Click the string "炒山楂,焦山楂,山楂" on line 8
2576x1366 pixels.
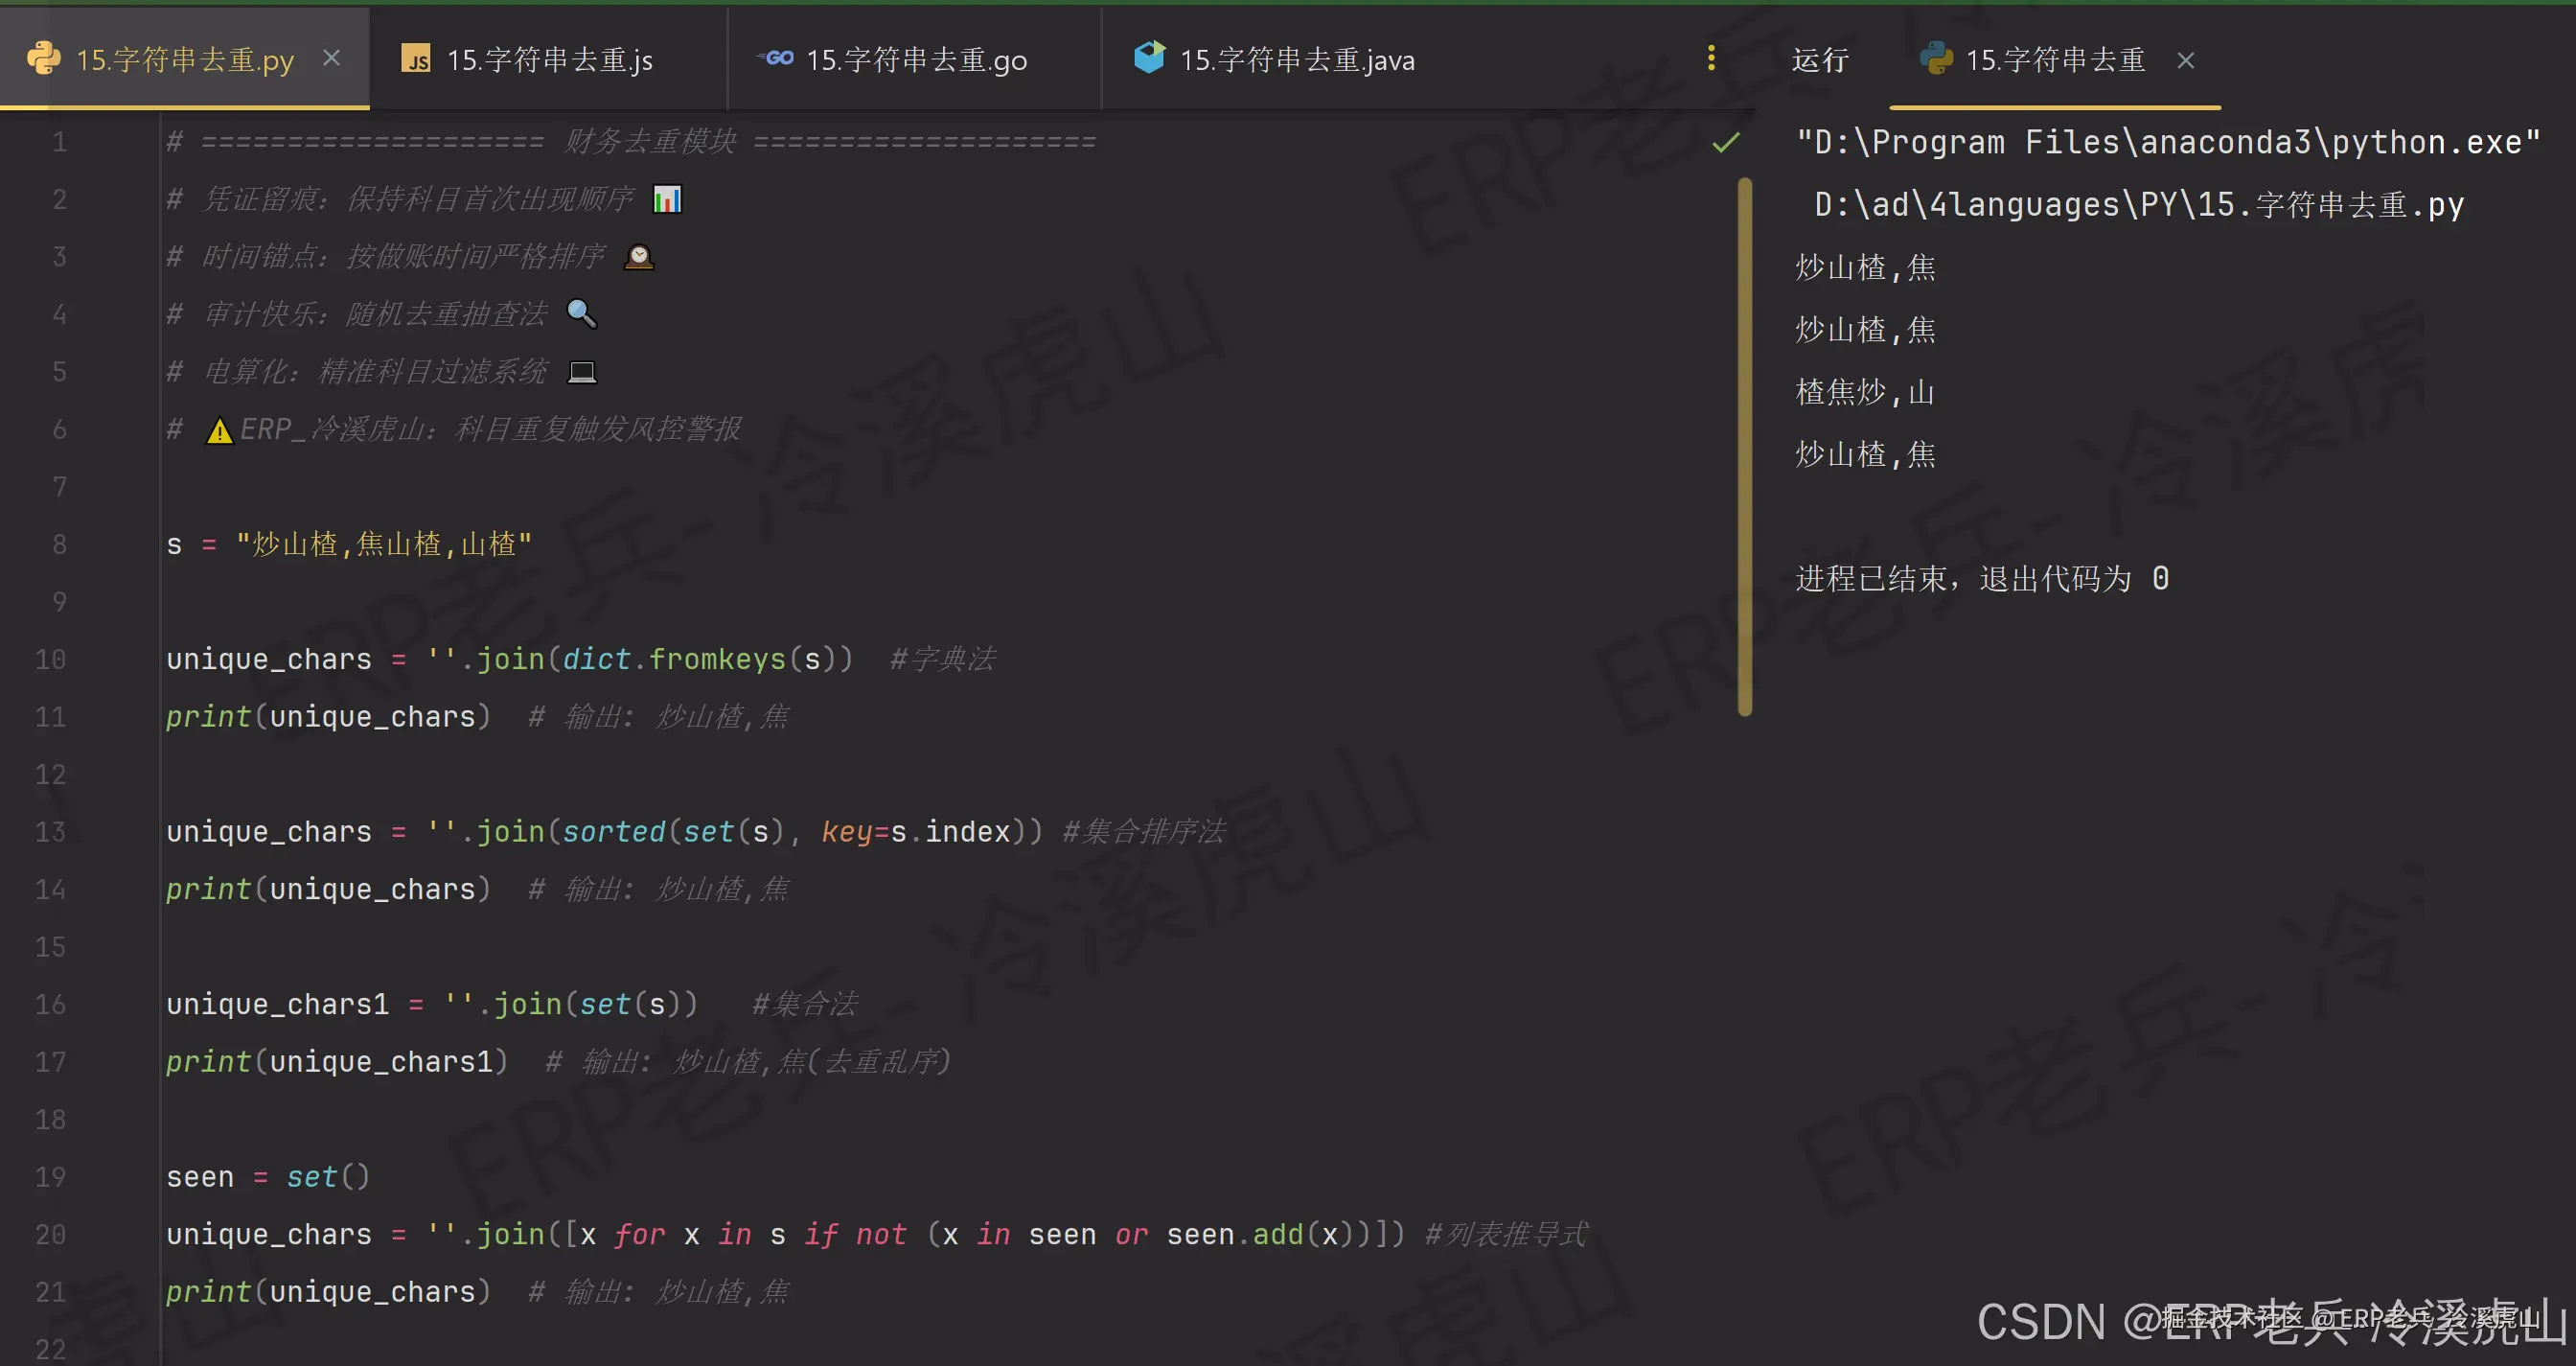tap(384, 544)
